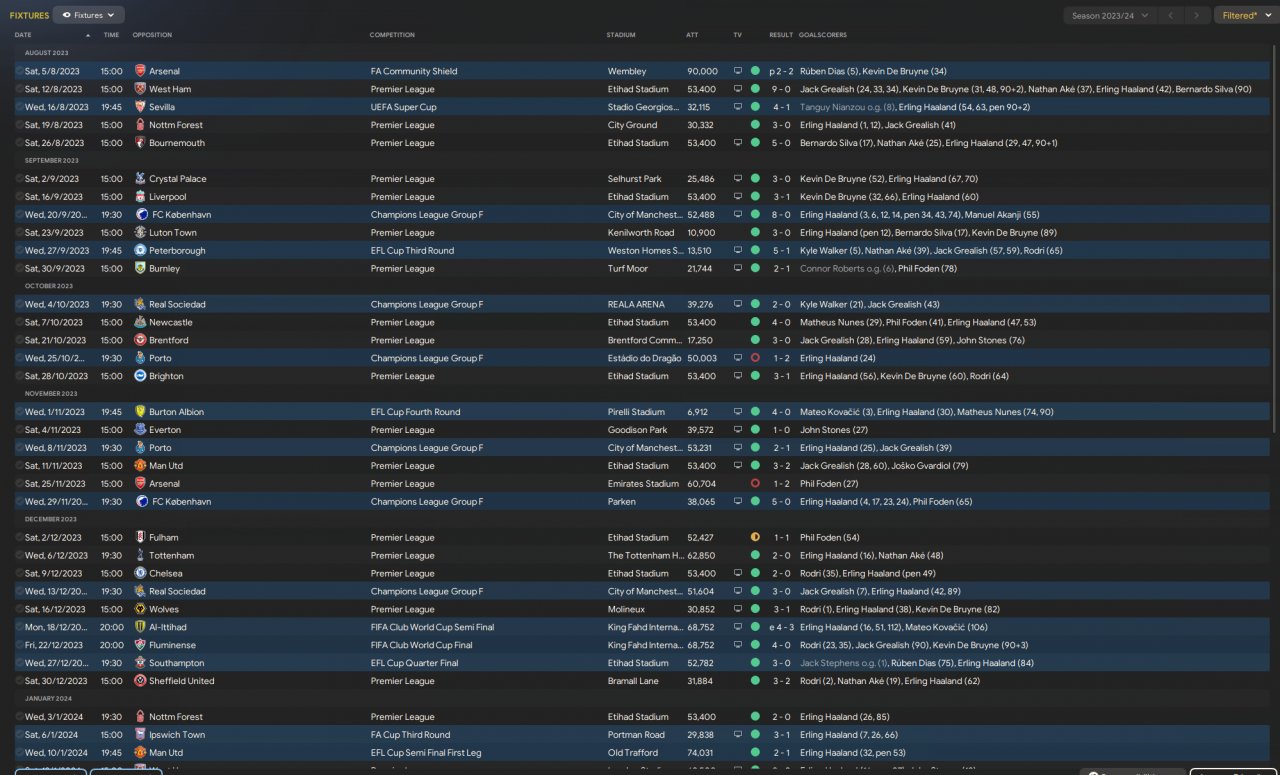Viewport: 1280px width, 775px height.
Task: Click the Sheffield United opposition name
Action: click(x=182, y=681)
